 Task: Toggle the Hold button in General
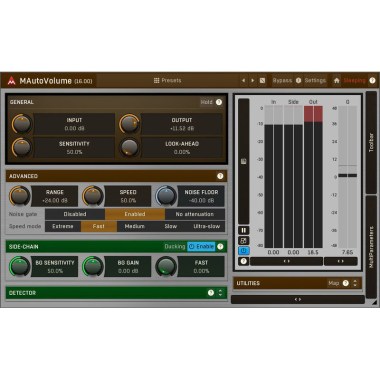(206, 102)
